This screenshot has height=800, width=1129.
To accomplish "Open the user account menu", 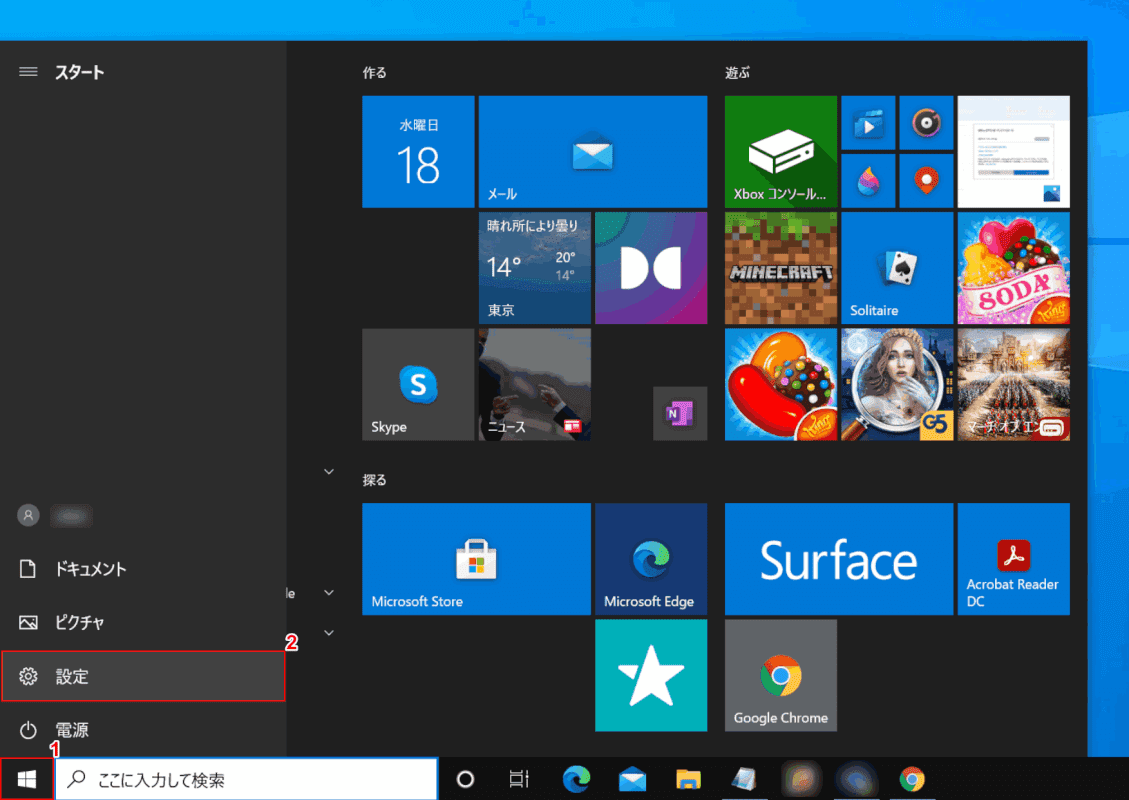I will click(143, 516).
